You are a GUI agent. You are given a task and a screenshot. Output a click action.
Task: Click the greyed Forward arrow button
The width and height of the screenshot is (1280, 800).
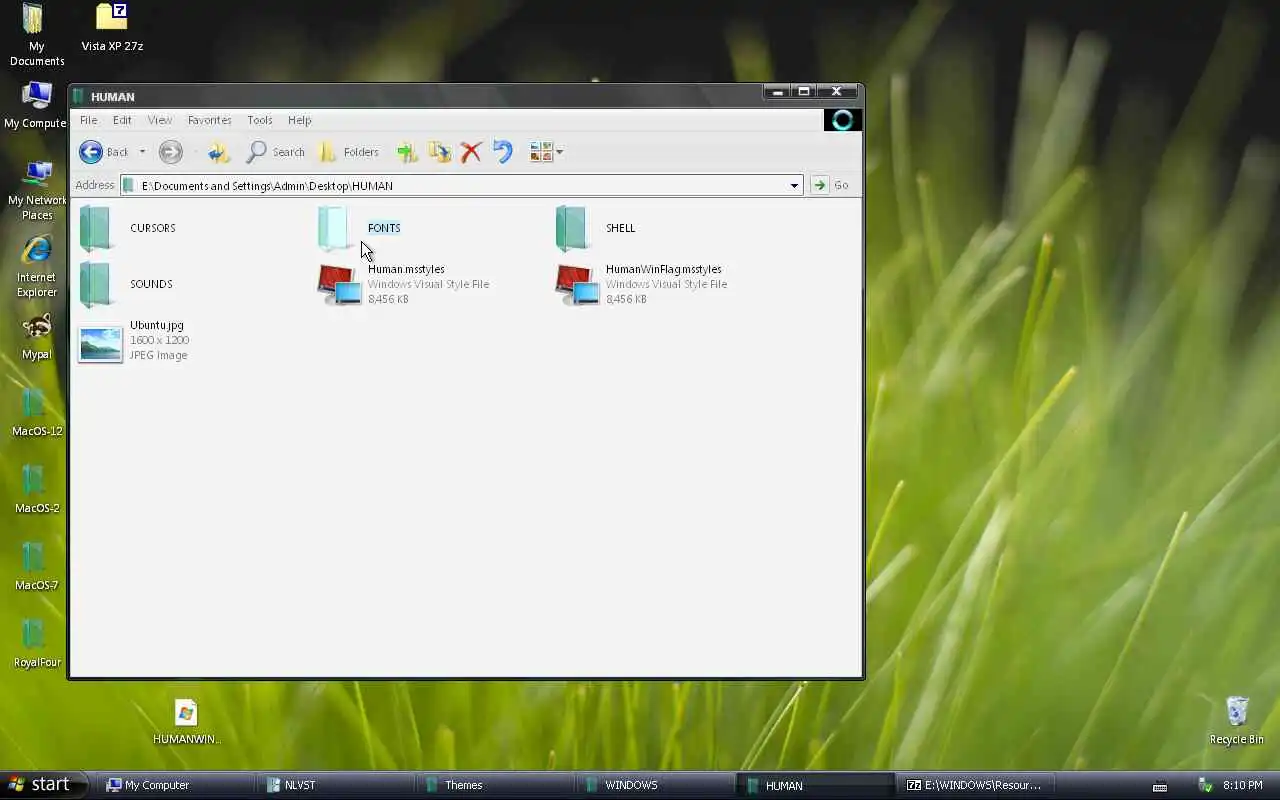pyautogui.click(x=171, y=152)
